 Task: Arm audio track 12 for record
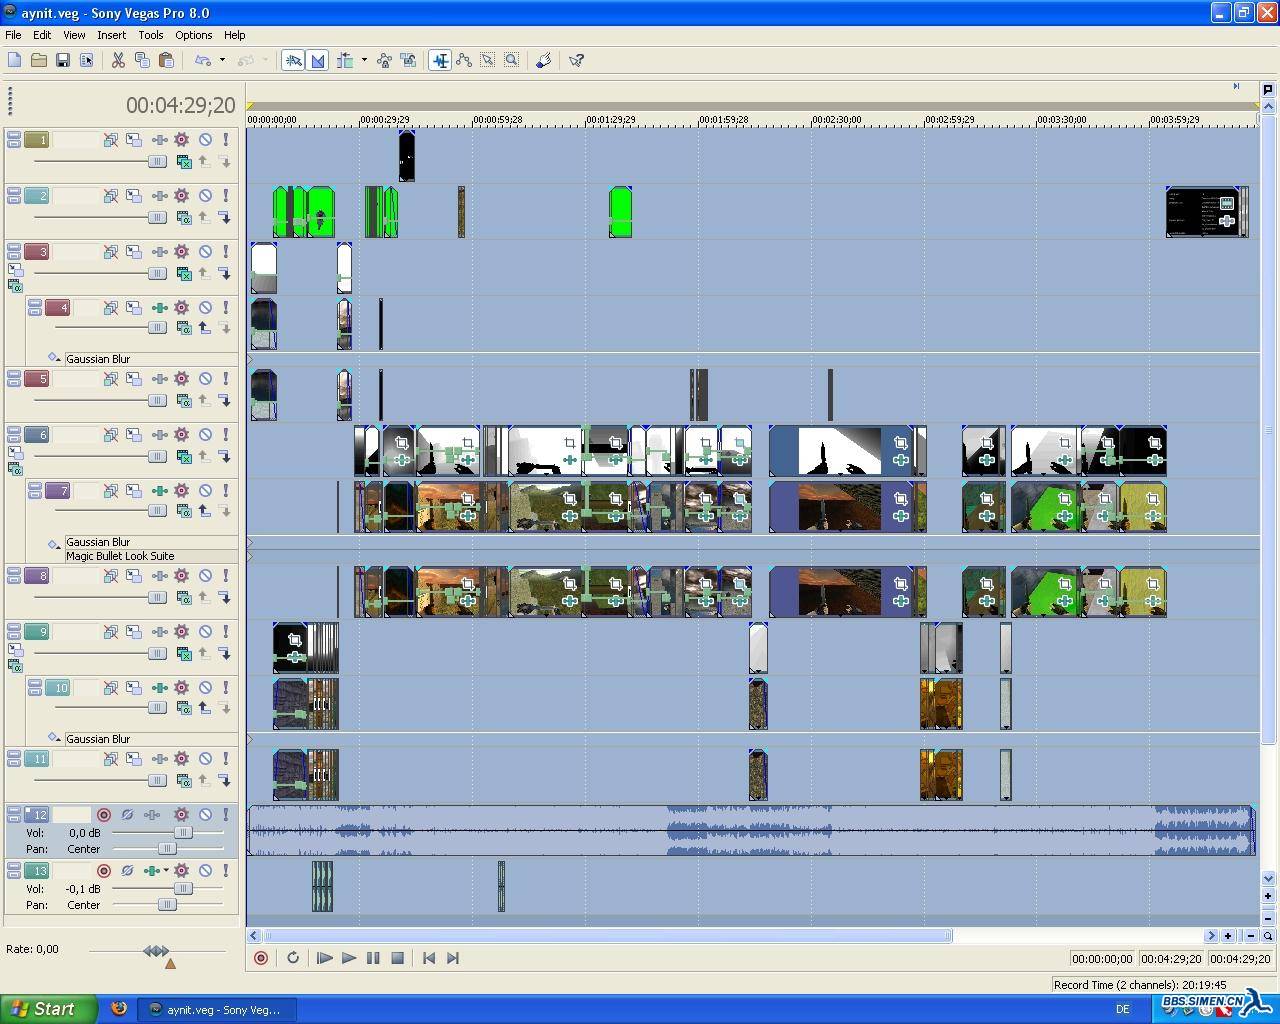pos(103,815)
